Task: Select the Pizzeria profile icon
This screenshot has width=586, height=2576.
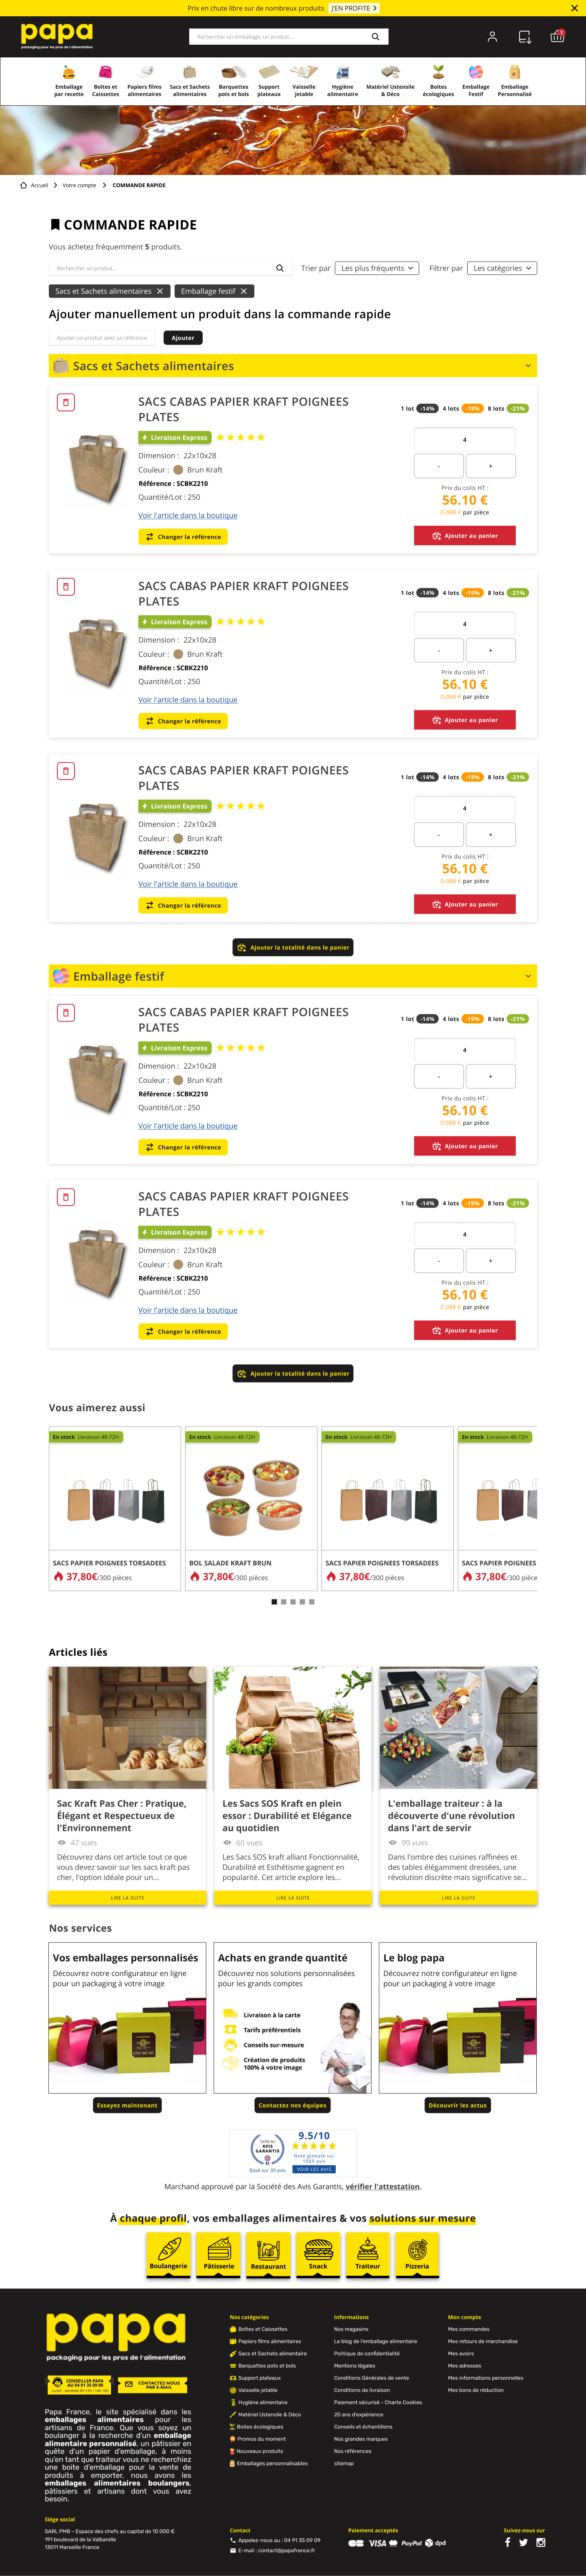Action: pos(417,2251)
